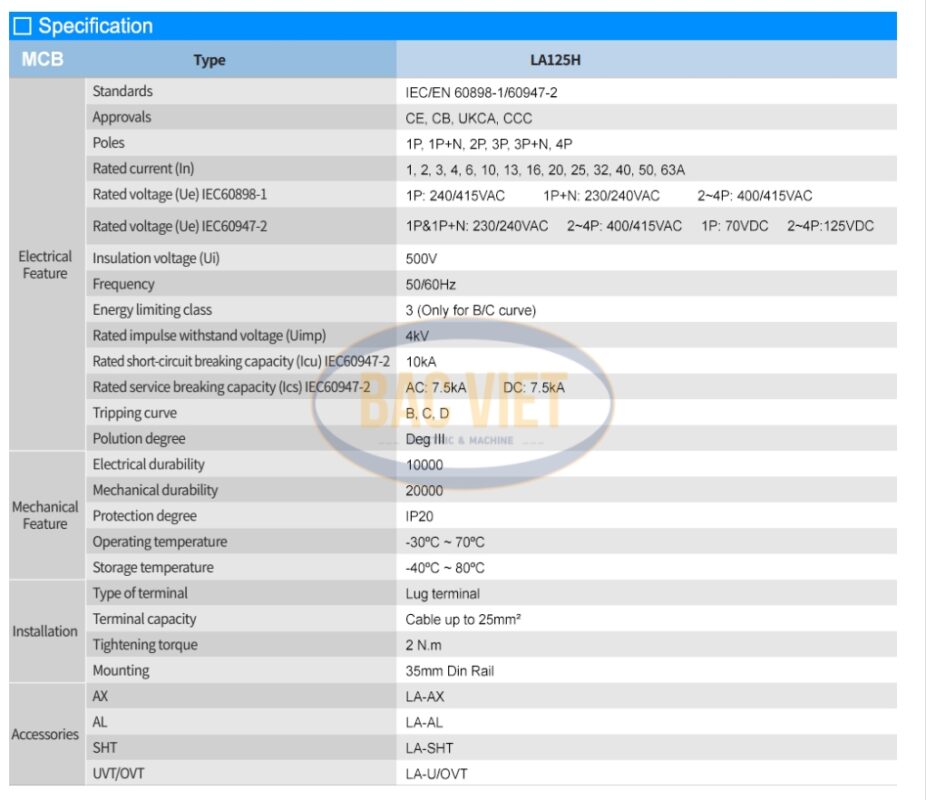Screen dimensions: 926x800
Task: Select the 35mm Din Rail mounting value
Action: 449,671
